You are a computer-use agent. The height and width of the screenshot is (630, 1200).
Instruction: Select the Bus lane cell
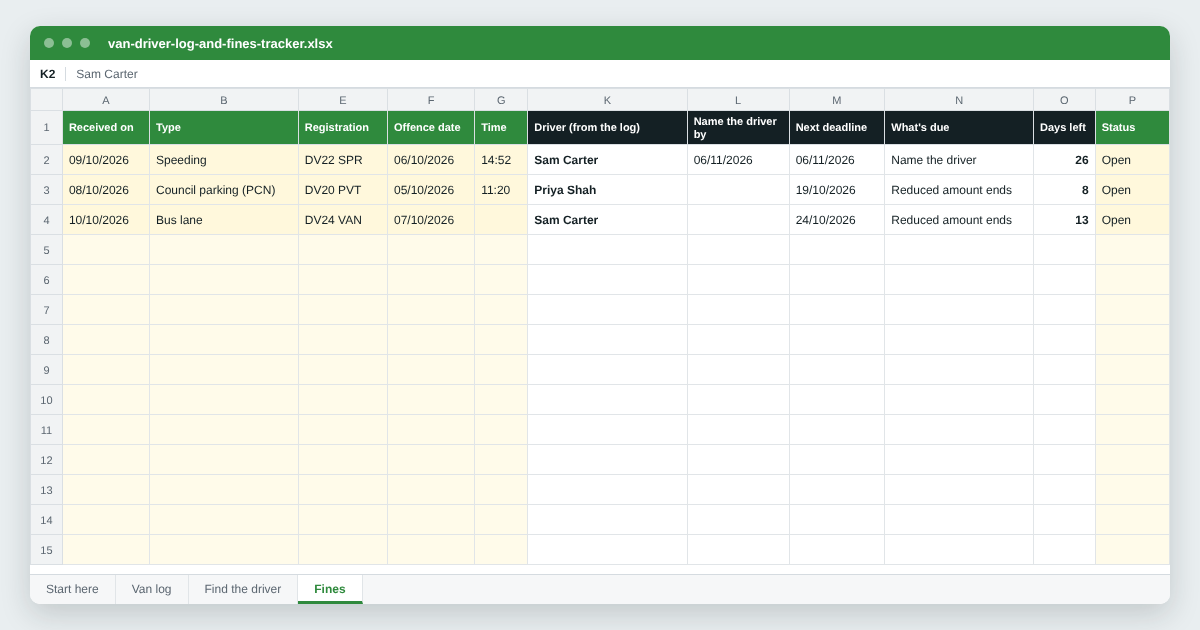(x=224, y=220)
